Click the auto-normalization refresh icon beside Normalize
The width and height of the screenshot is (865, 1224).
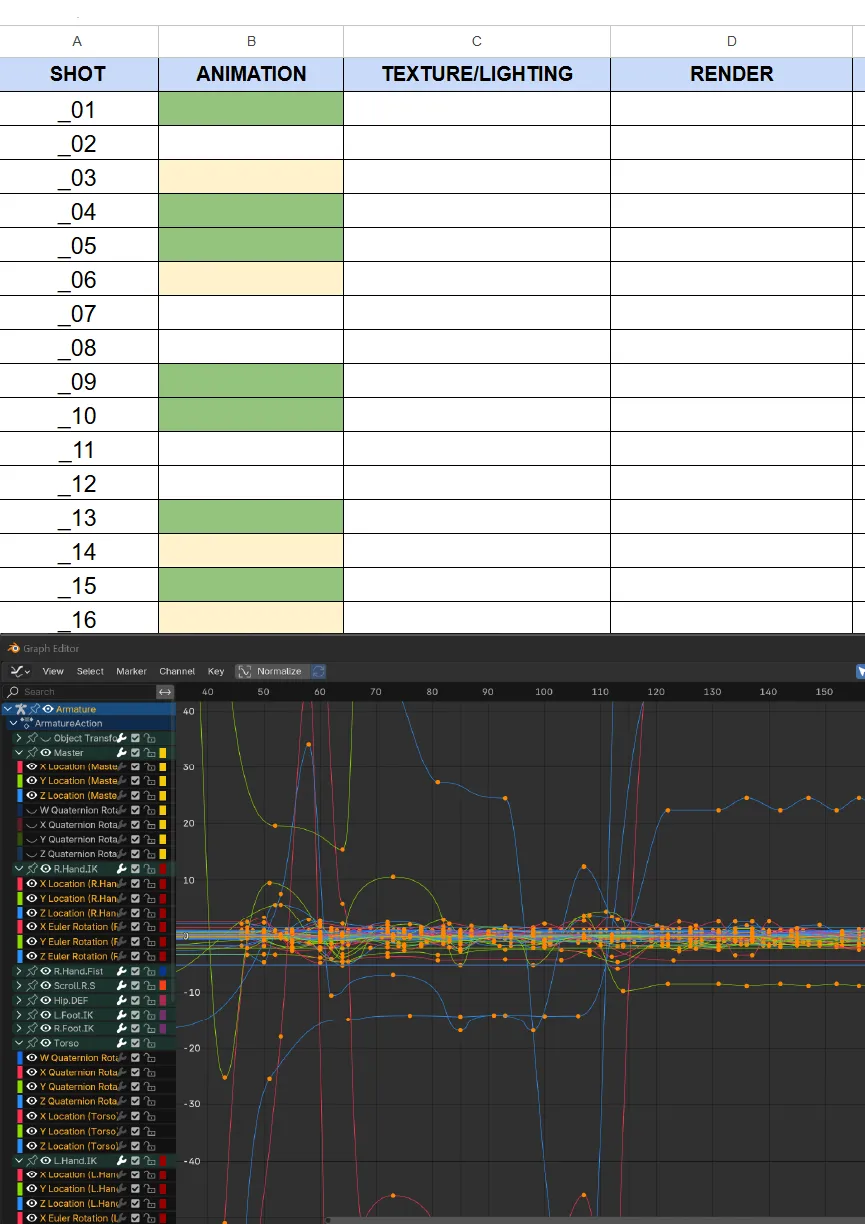pos(318,671)
